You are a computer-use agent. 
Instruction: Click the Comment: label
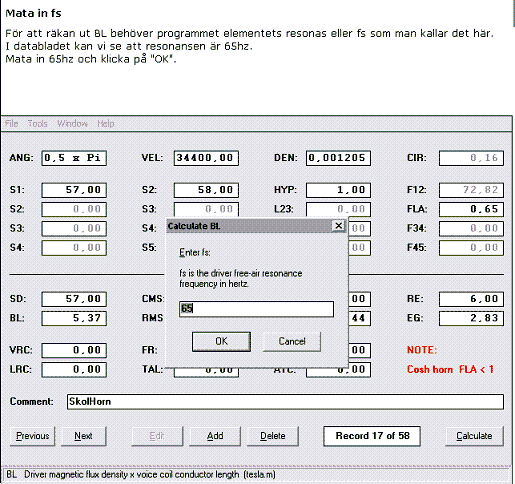coord(31,402)
